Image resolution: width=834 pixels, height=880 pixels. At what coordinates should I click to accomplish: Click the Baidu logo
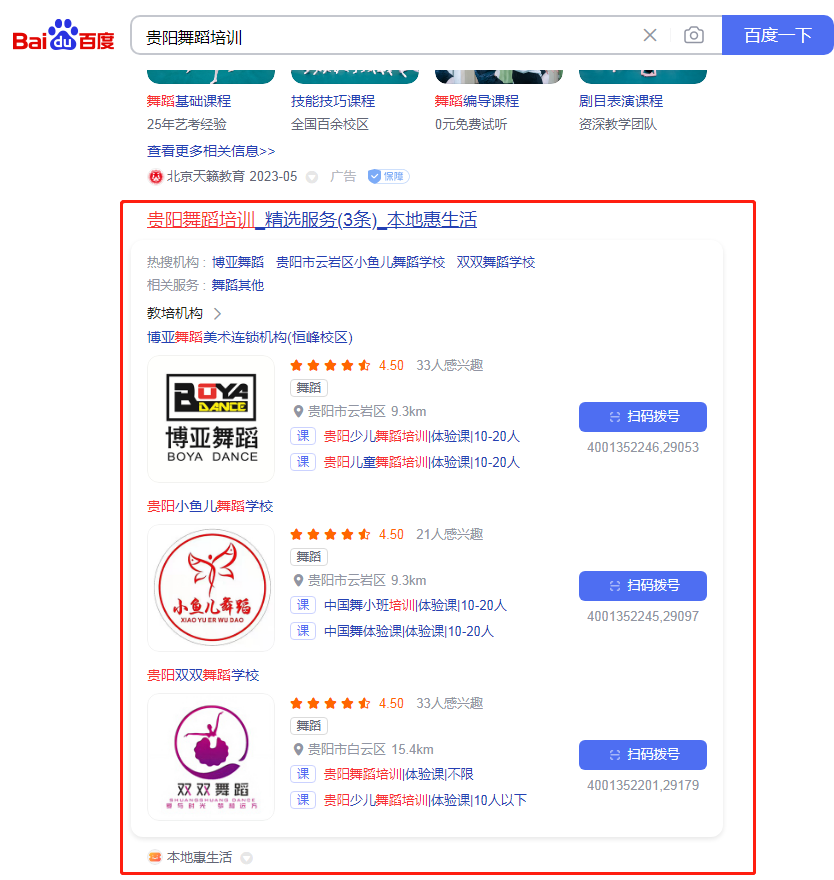click(63, 35)
